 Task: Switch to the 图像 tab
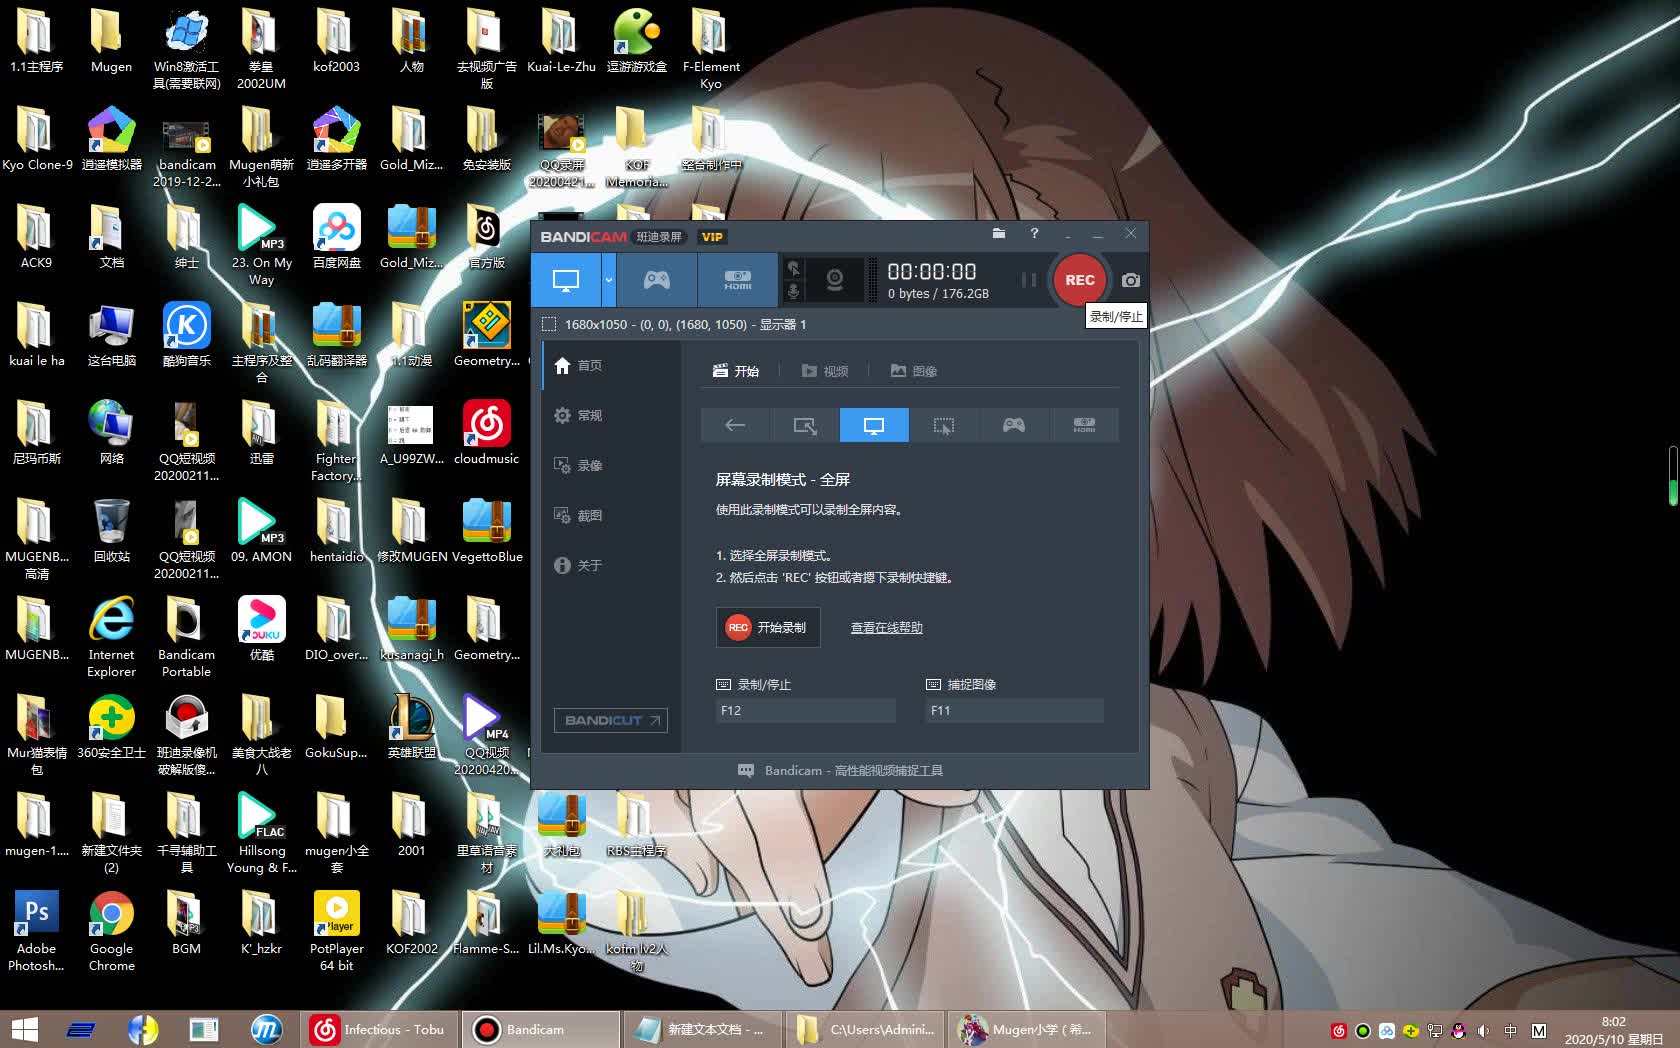914,371
